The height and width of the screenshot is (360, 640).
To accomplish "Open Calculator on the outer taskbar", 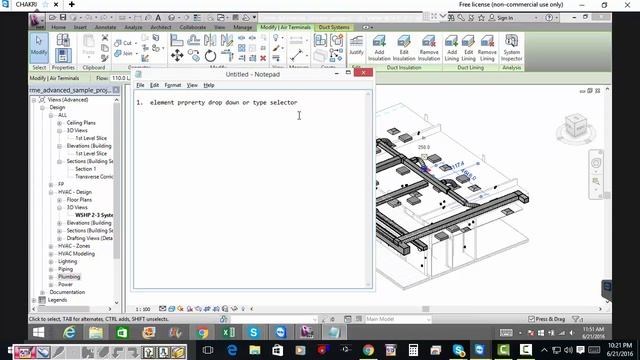I will (x=413, y=350).
